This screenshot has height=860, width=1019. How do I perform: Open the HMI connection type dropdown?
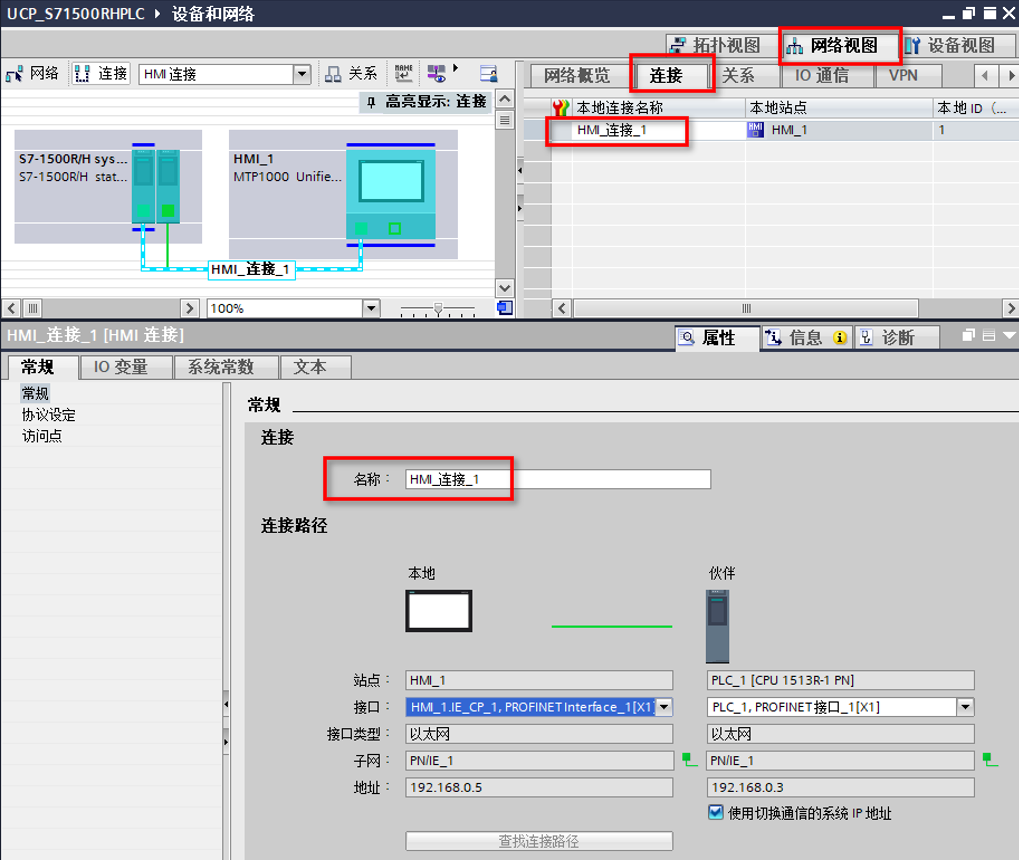(x=302, y=74)
